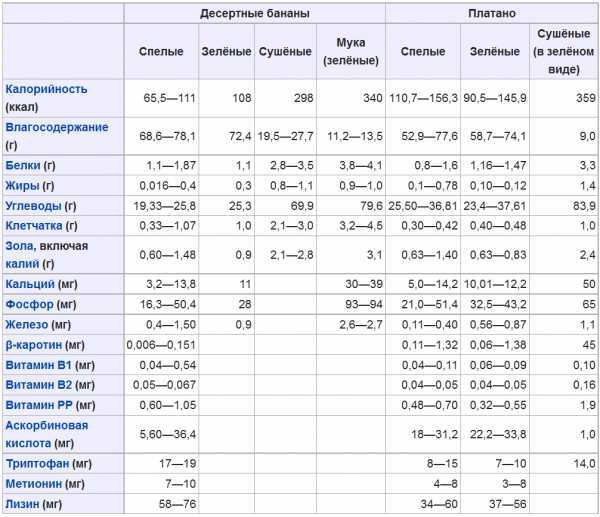Select phosphorus value 93—94
Screen dimensions: 600x517
coord(364,305)
